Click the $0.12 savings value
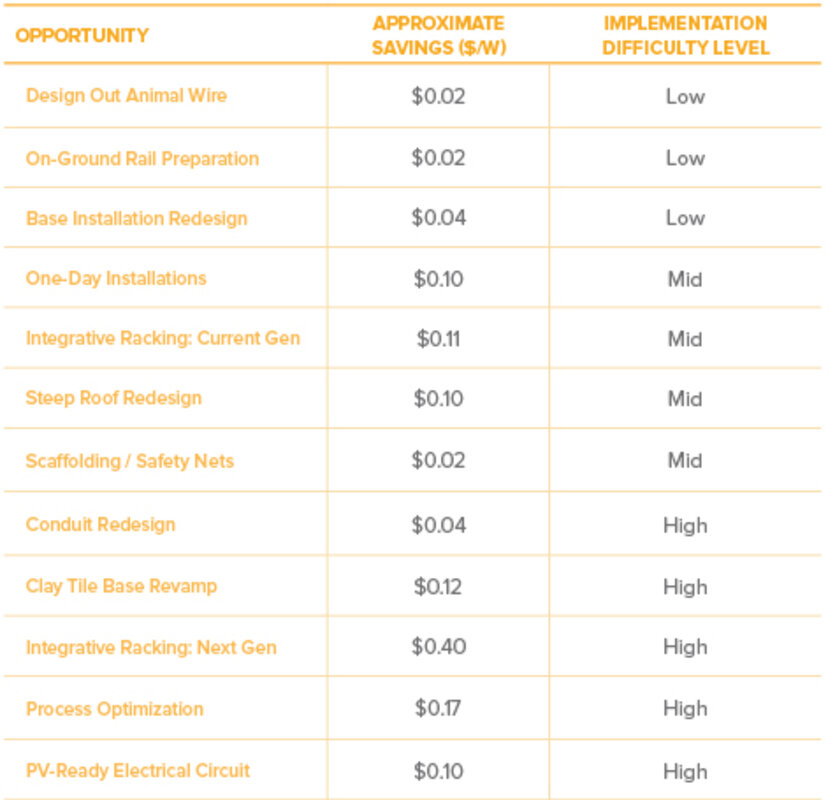This screenshot has width=835, height=800. [438, 586]
